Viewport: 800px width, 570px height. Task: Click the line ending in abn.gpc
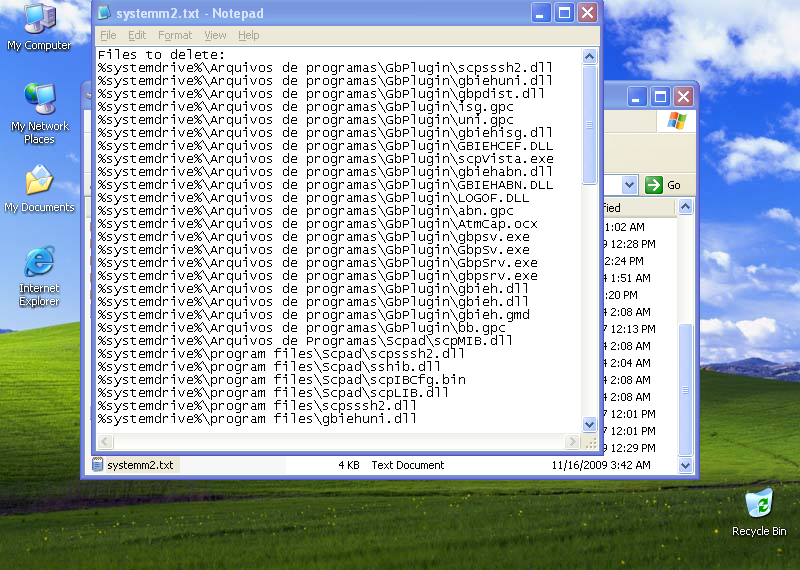(306, 211)
